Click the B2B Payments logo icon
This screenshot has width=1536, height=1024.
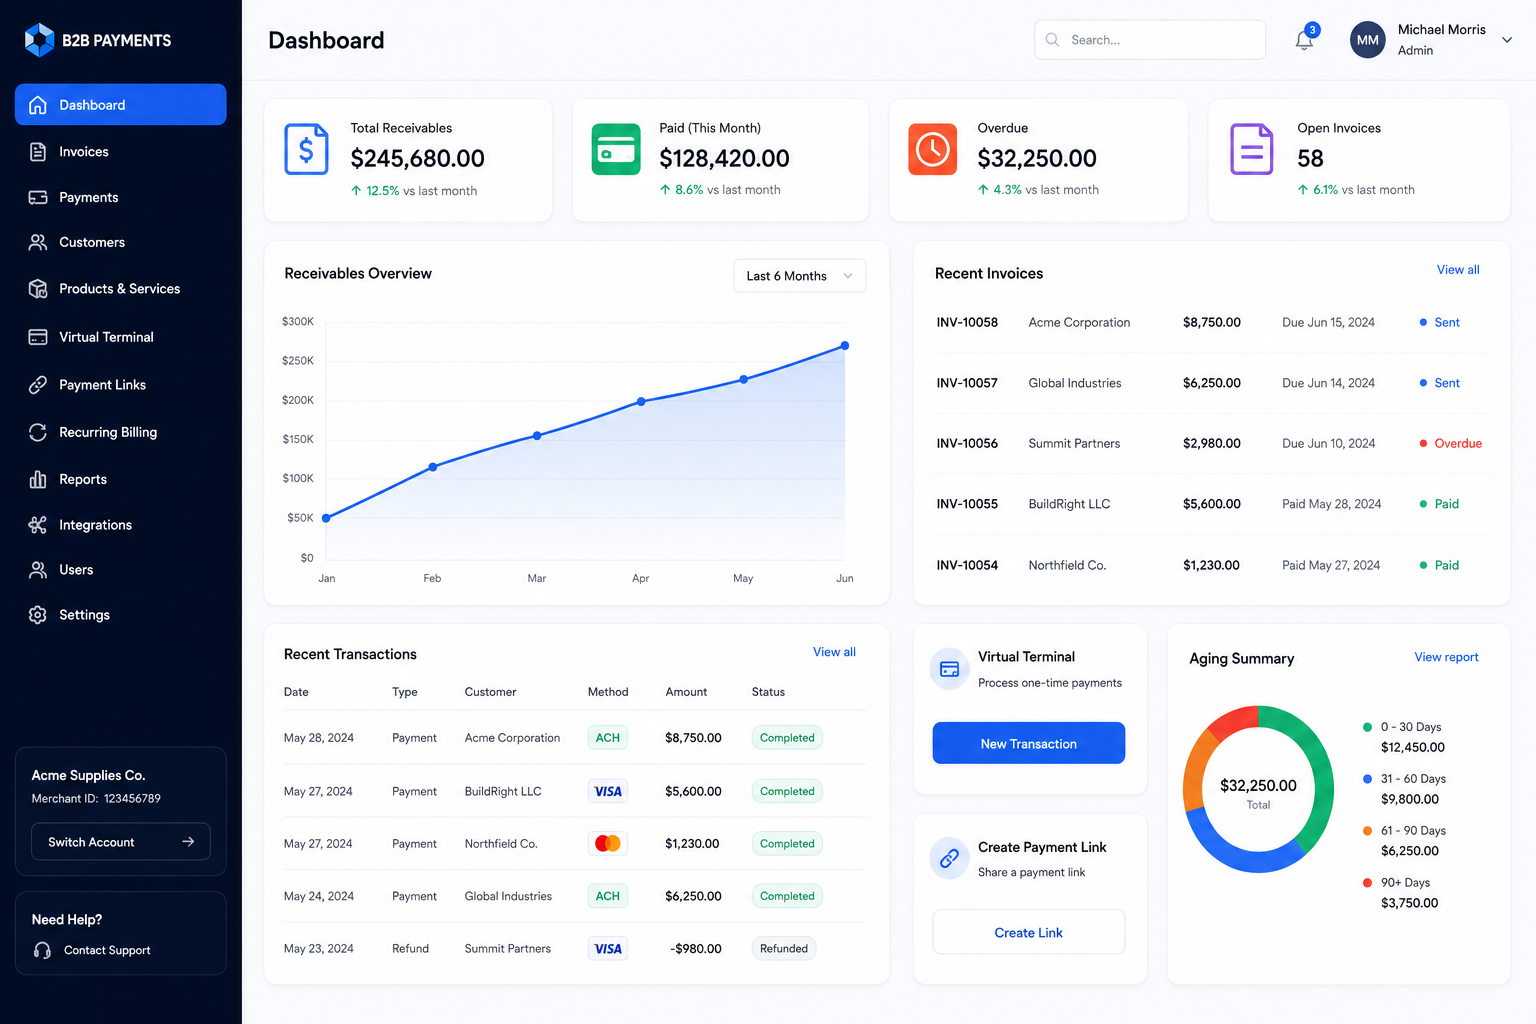coord(39,40)
